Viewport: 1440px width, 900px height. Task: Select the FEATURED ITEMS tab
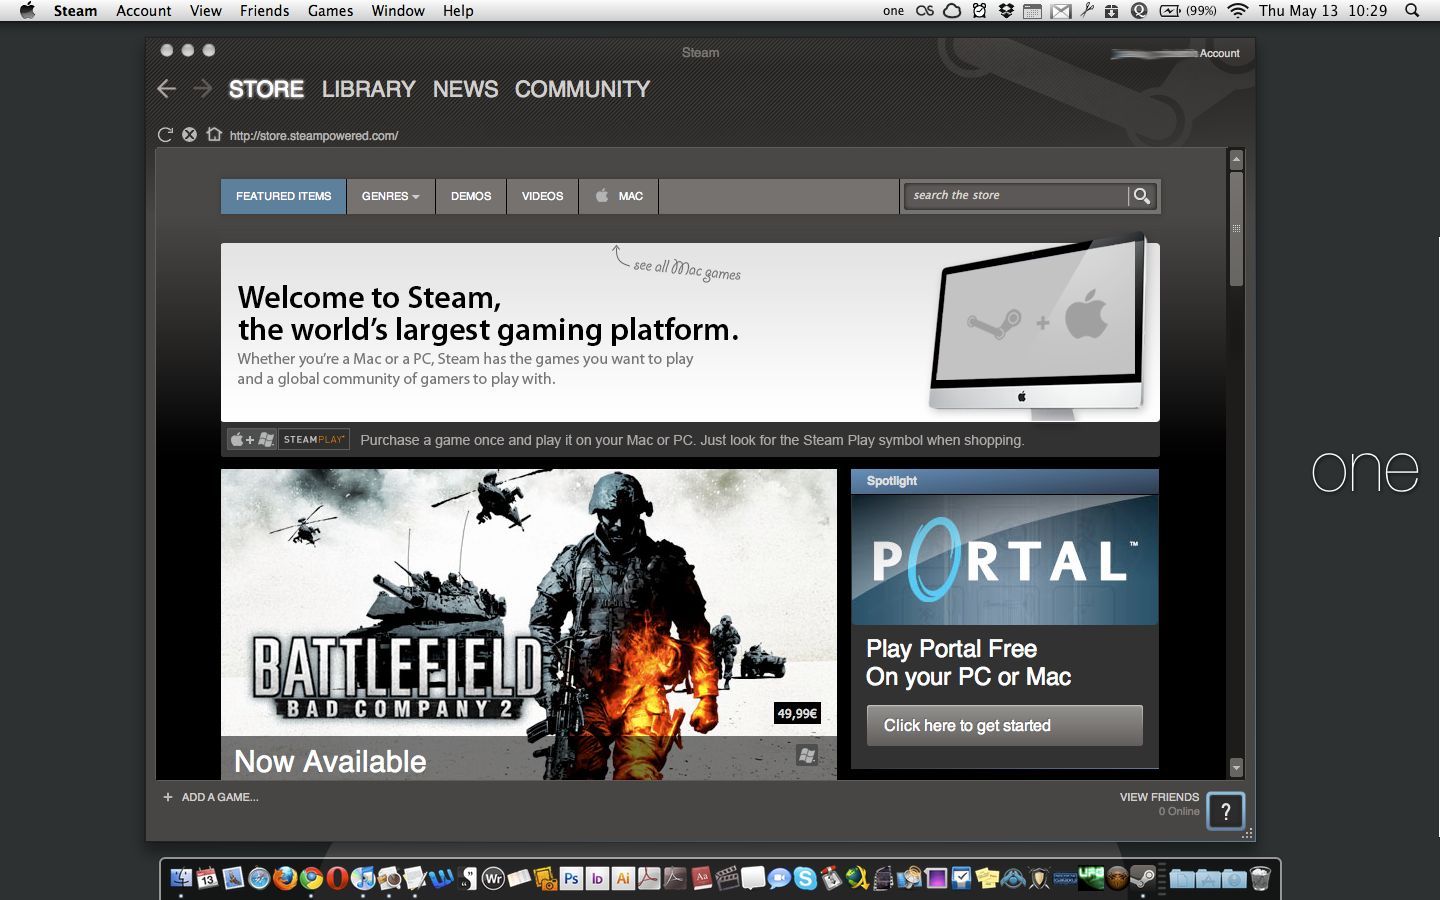tap(283, 196)
